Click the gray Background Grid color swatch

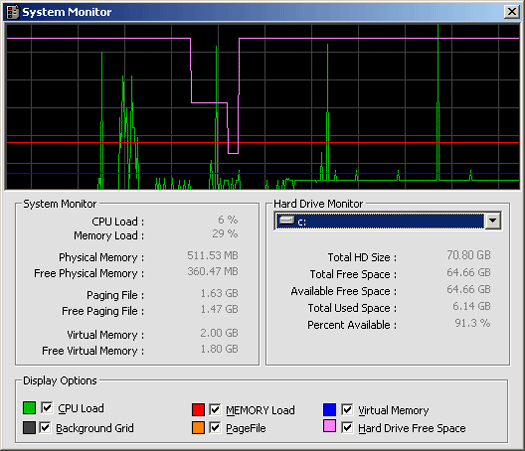click(x=29, y=428)
